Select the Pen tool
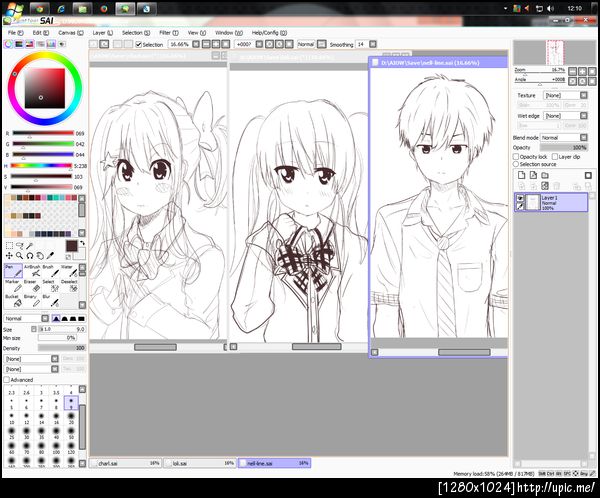 pyautogui.click(x=13, y=271)
